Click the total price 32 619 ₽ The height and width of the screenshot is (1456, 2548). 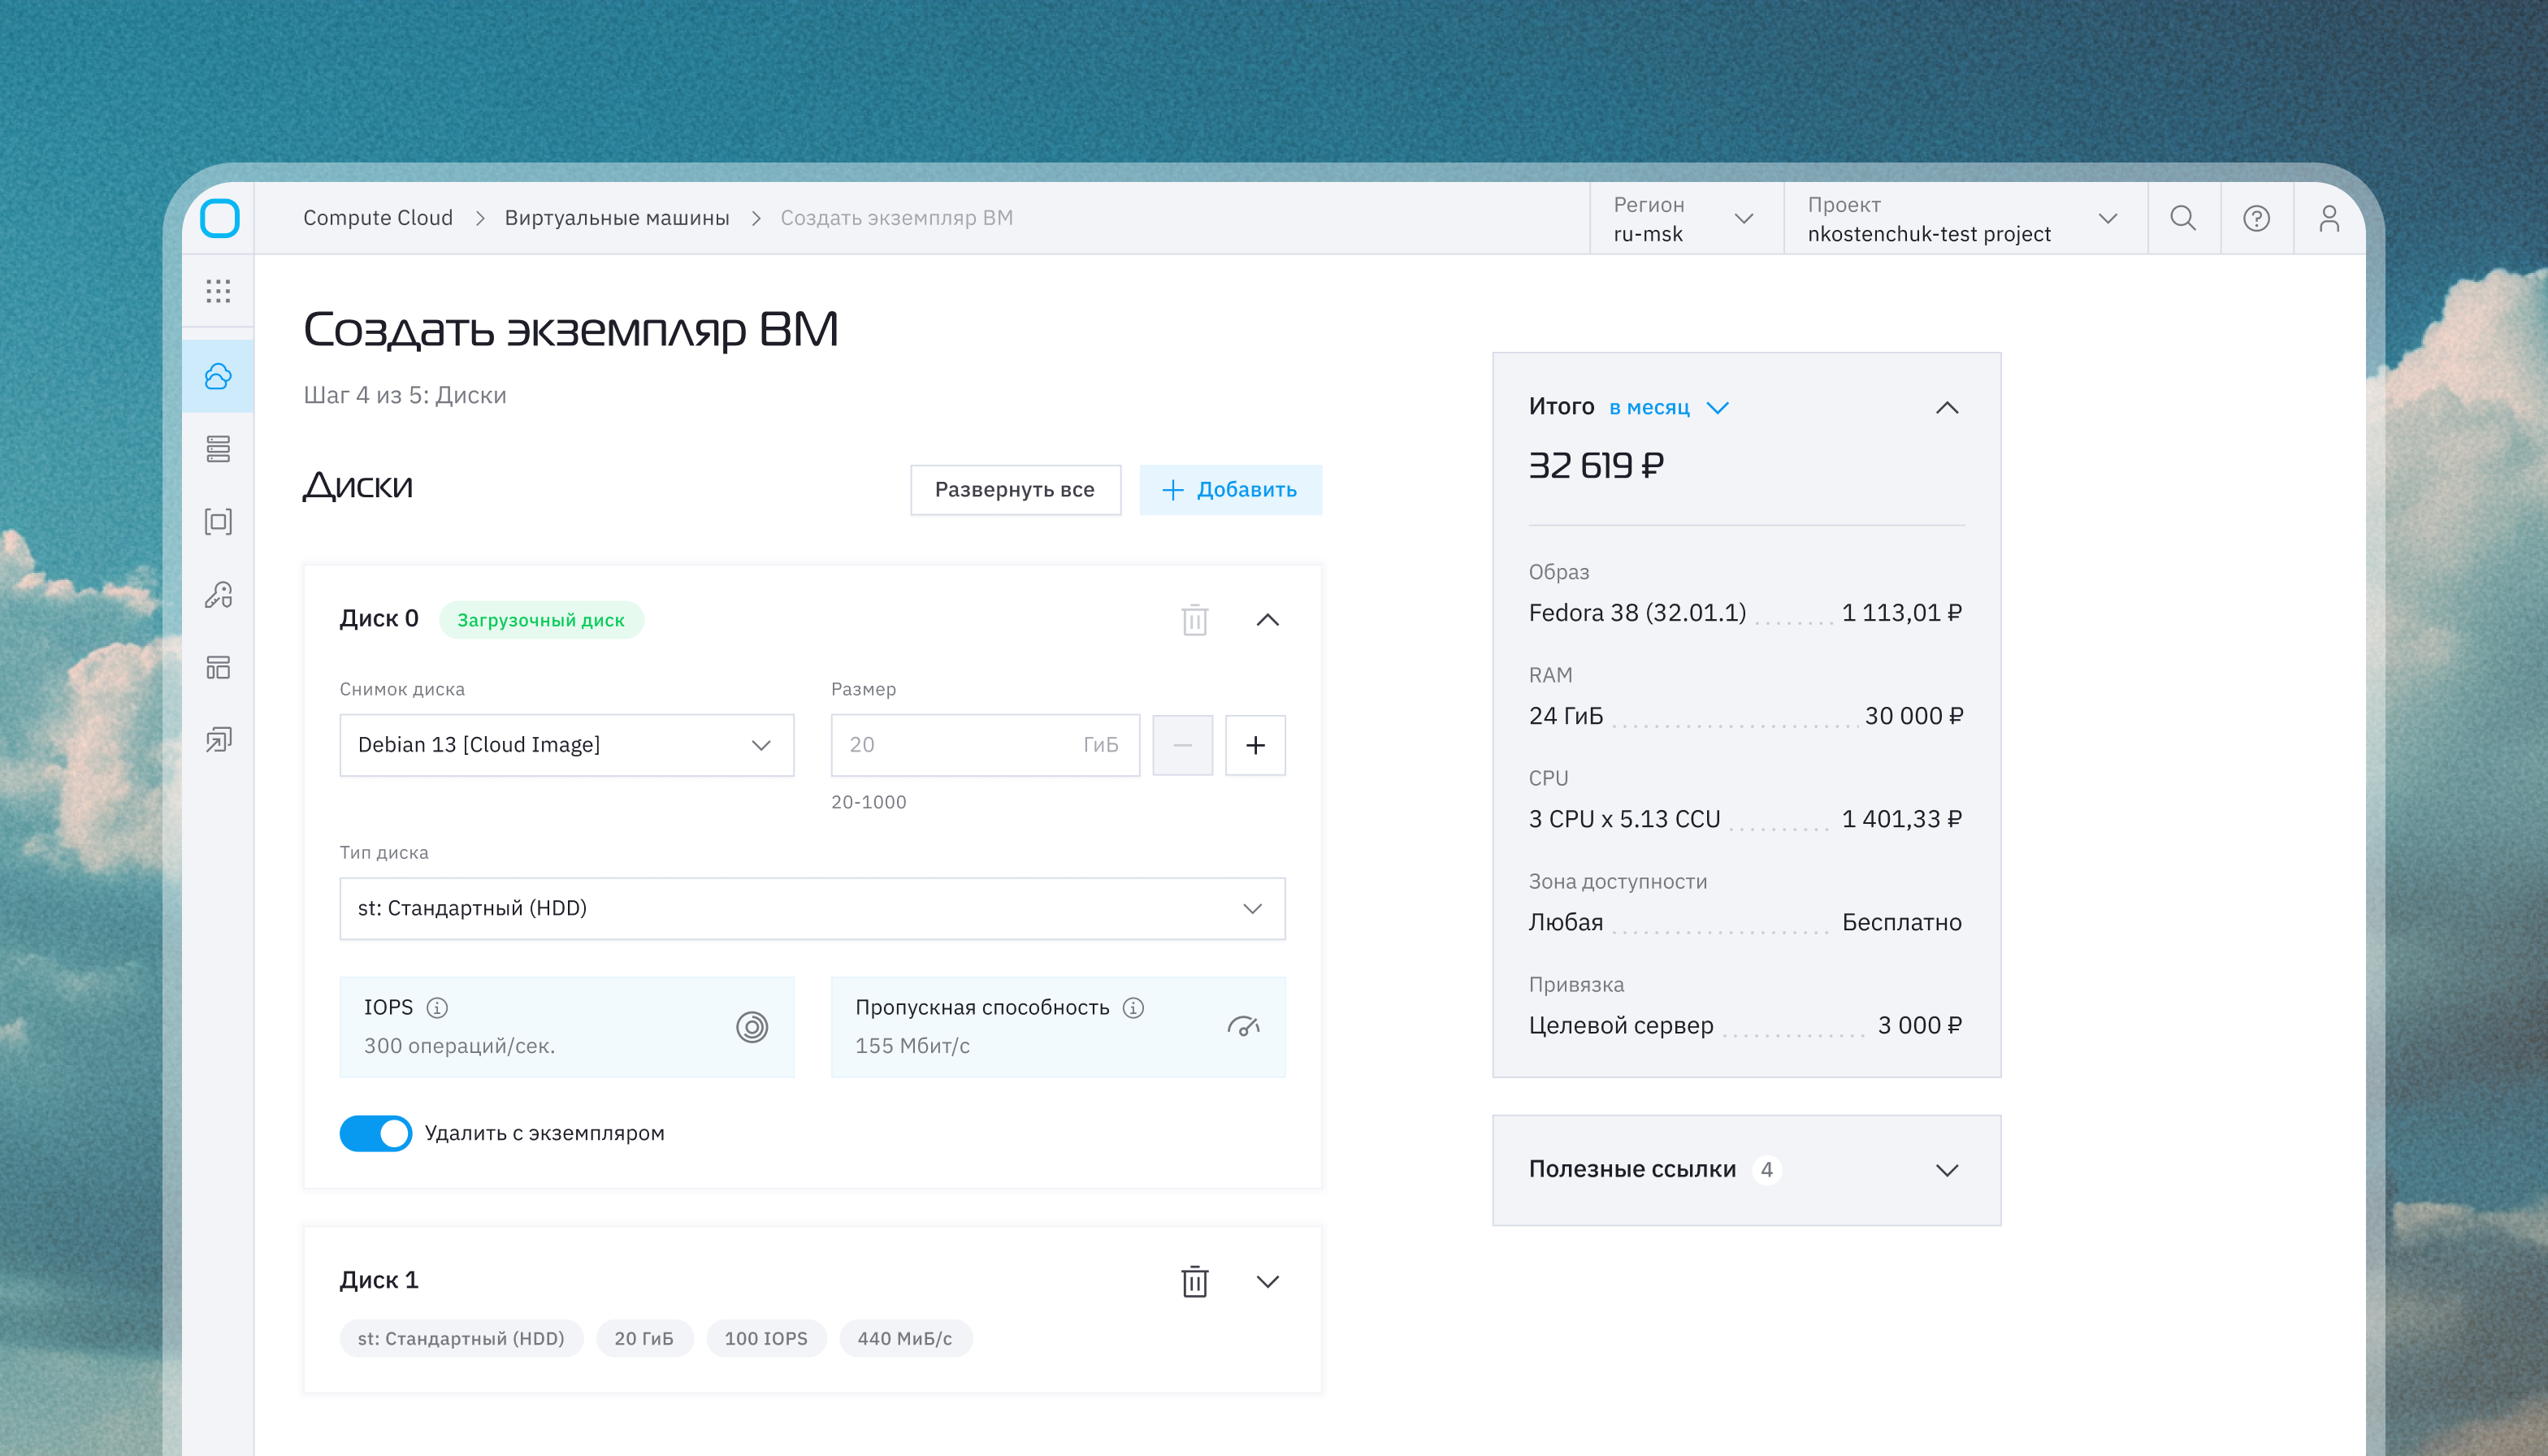tap(1597, 466)
